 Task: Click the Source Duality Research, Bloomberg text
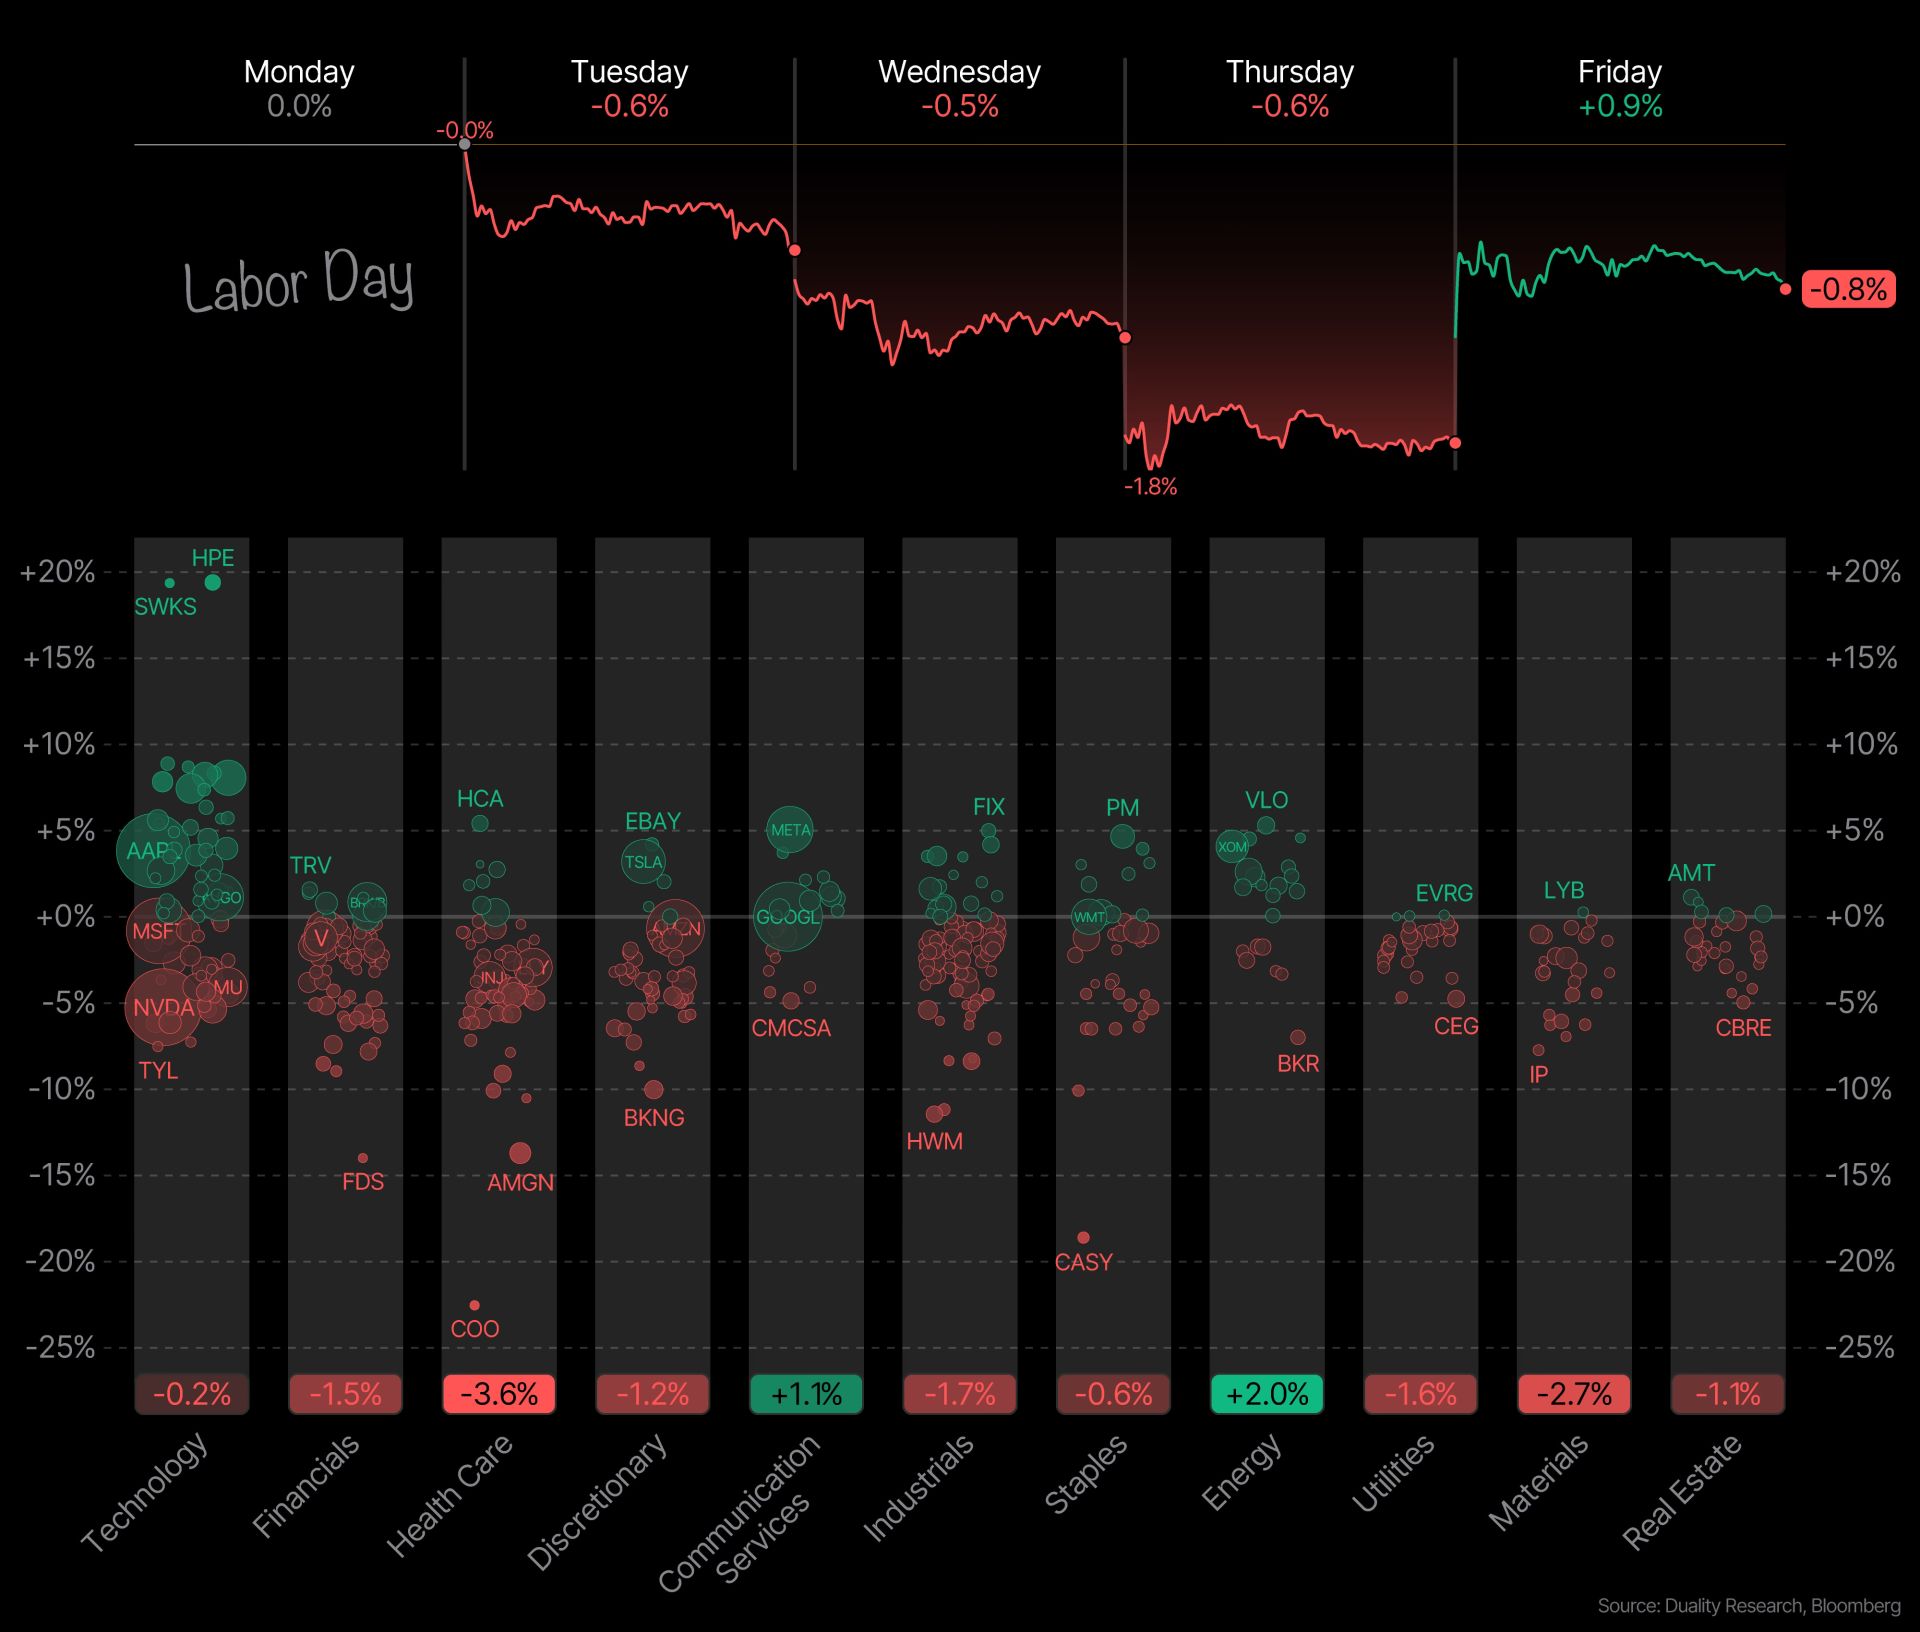click(1749, 1606)
